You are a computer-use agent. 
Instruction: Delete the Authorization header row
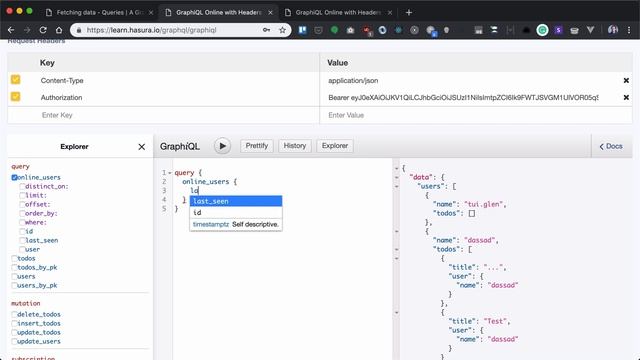626,98
